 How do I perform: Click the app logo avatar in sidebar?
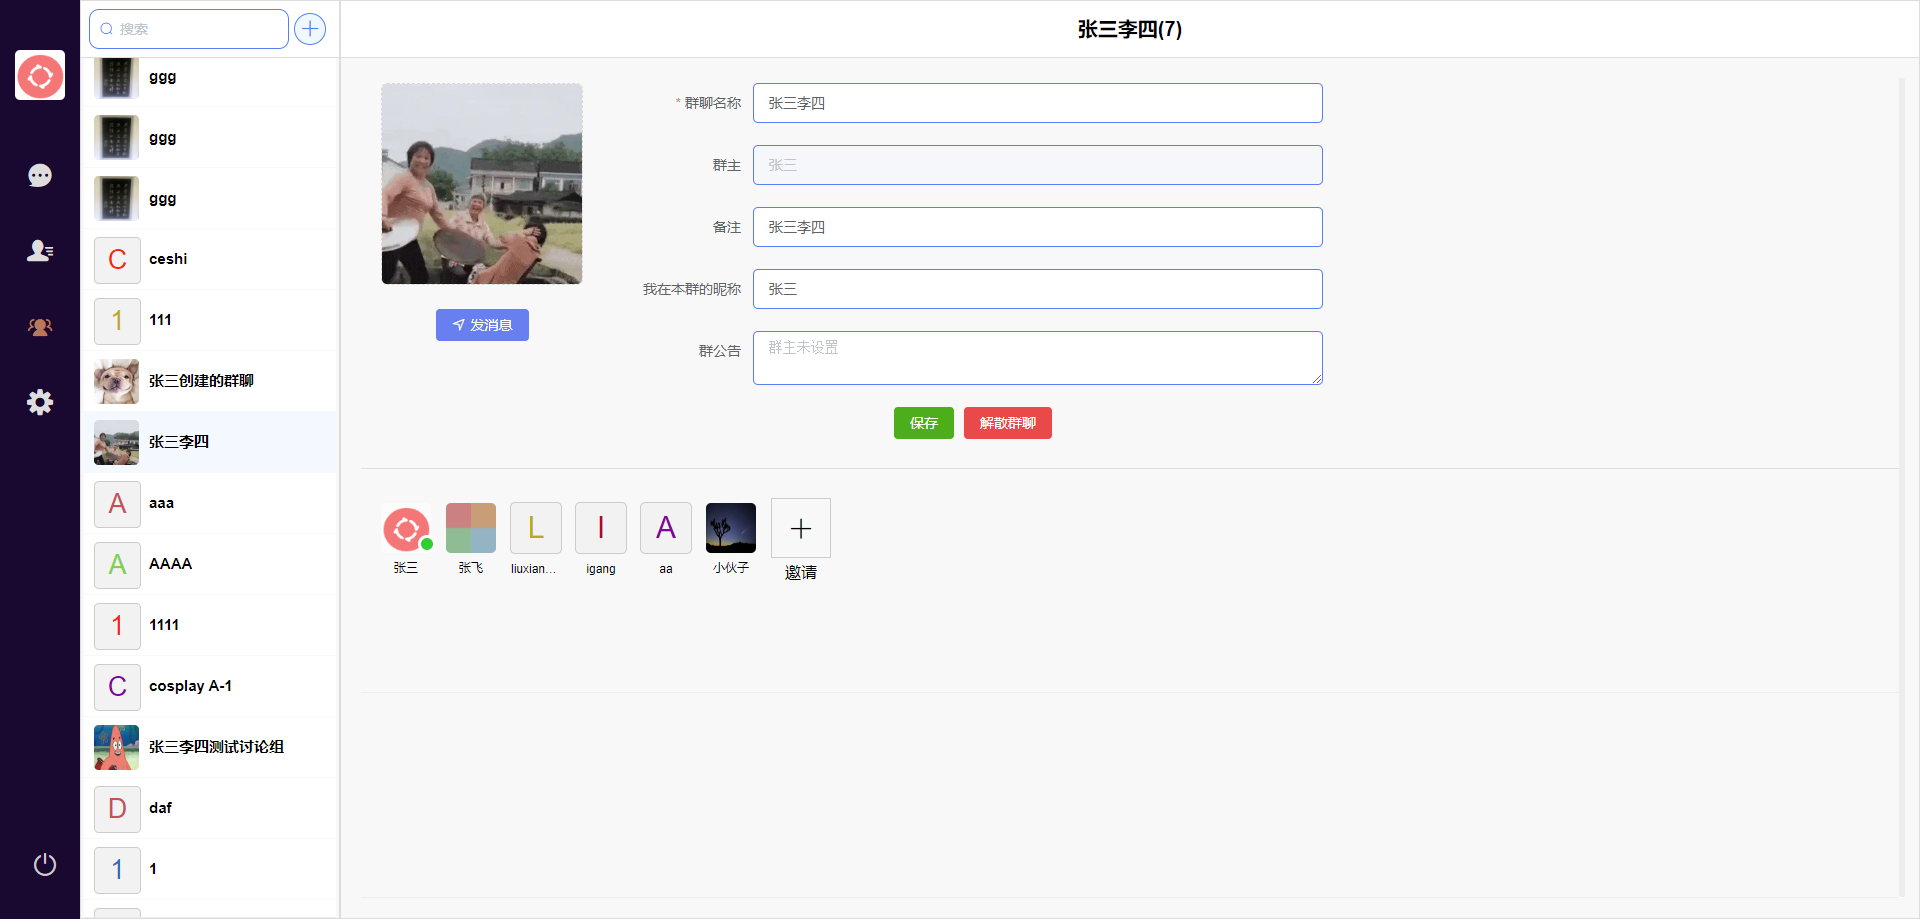(40, 75)
